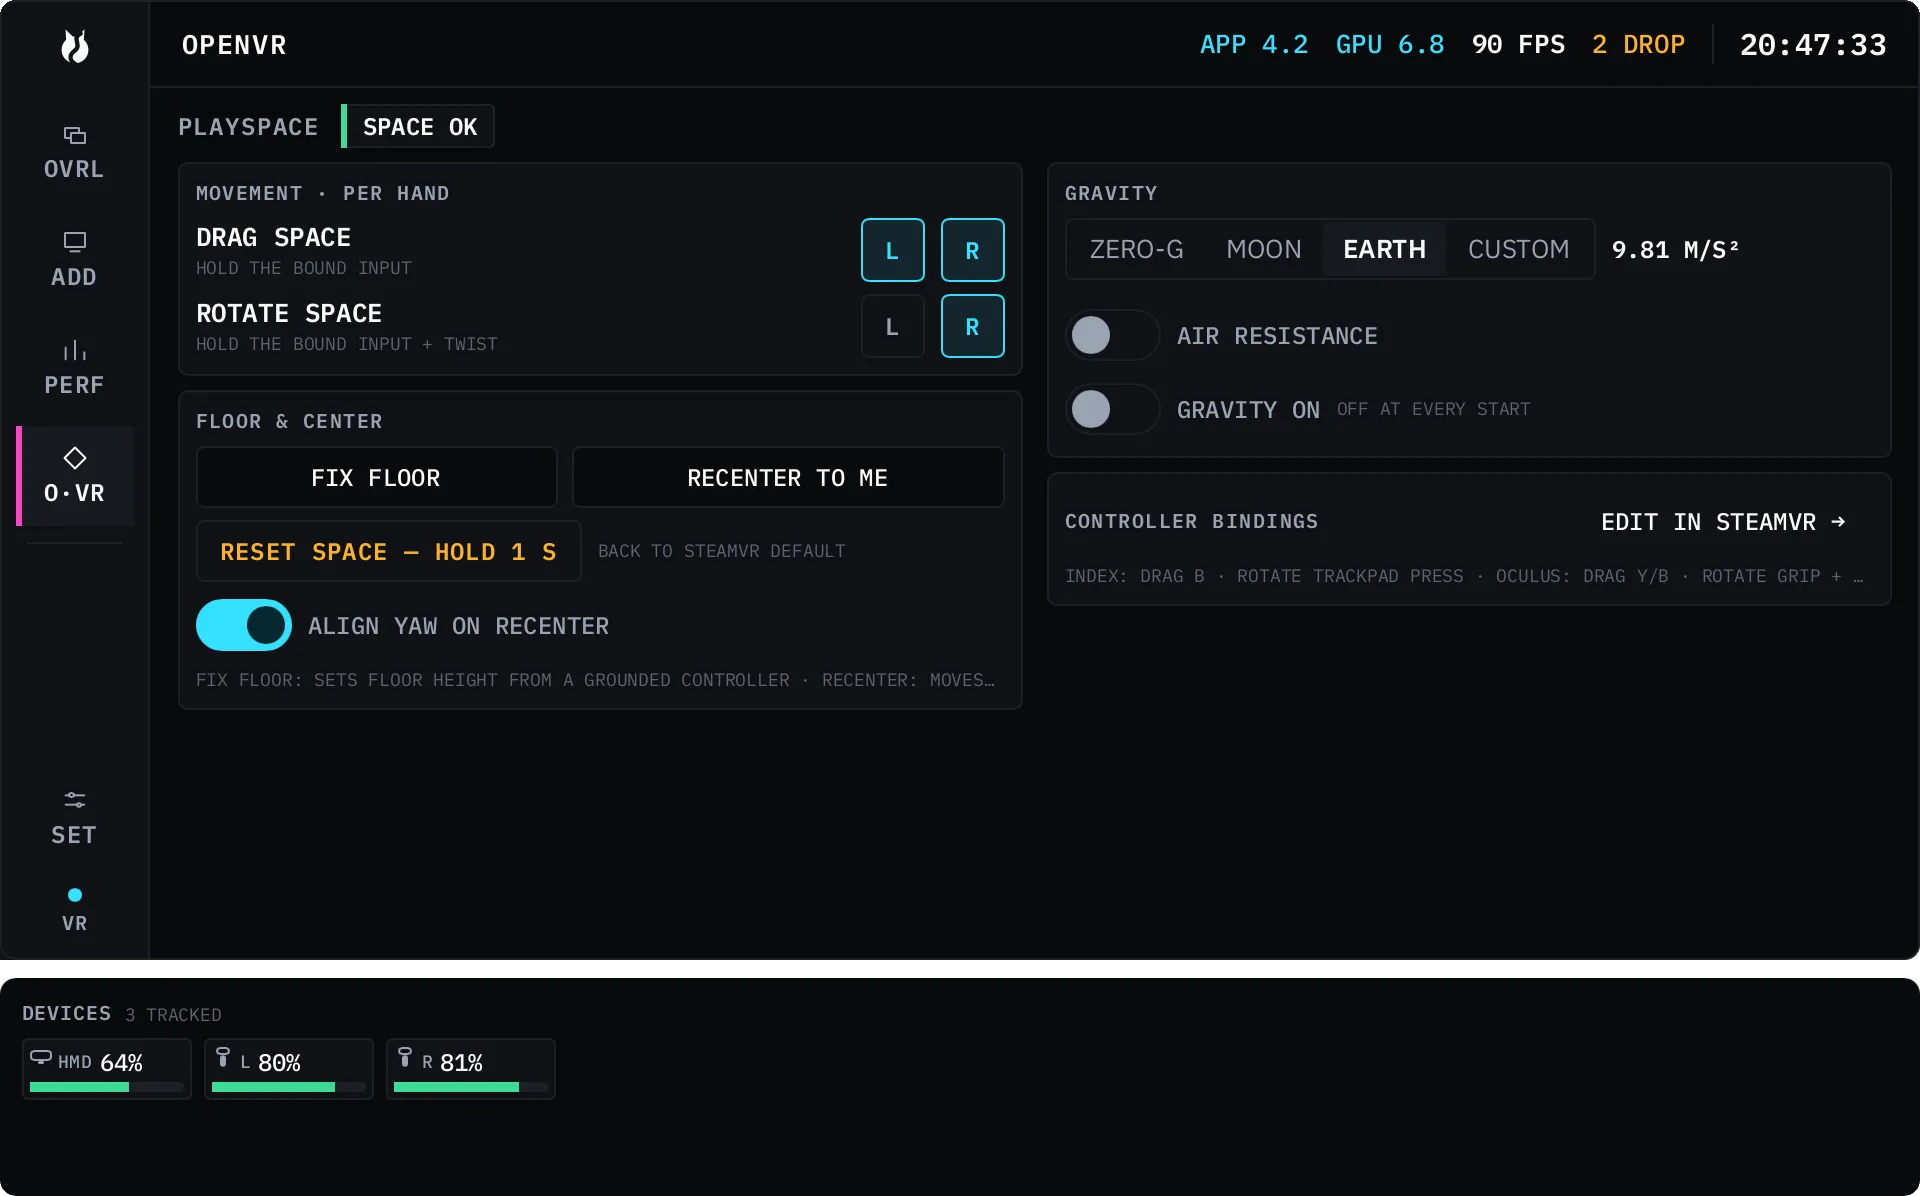The width and height of the screenshot is (1920, 1196).
Task: Click the 9.81 M/S² gravity value
Action: pos(1675,249)
